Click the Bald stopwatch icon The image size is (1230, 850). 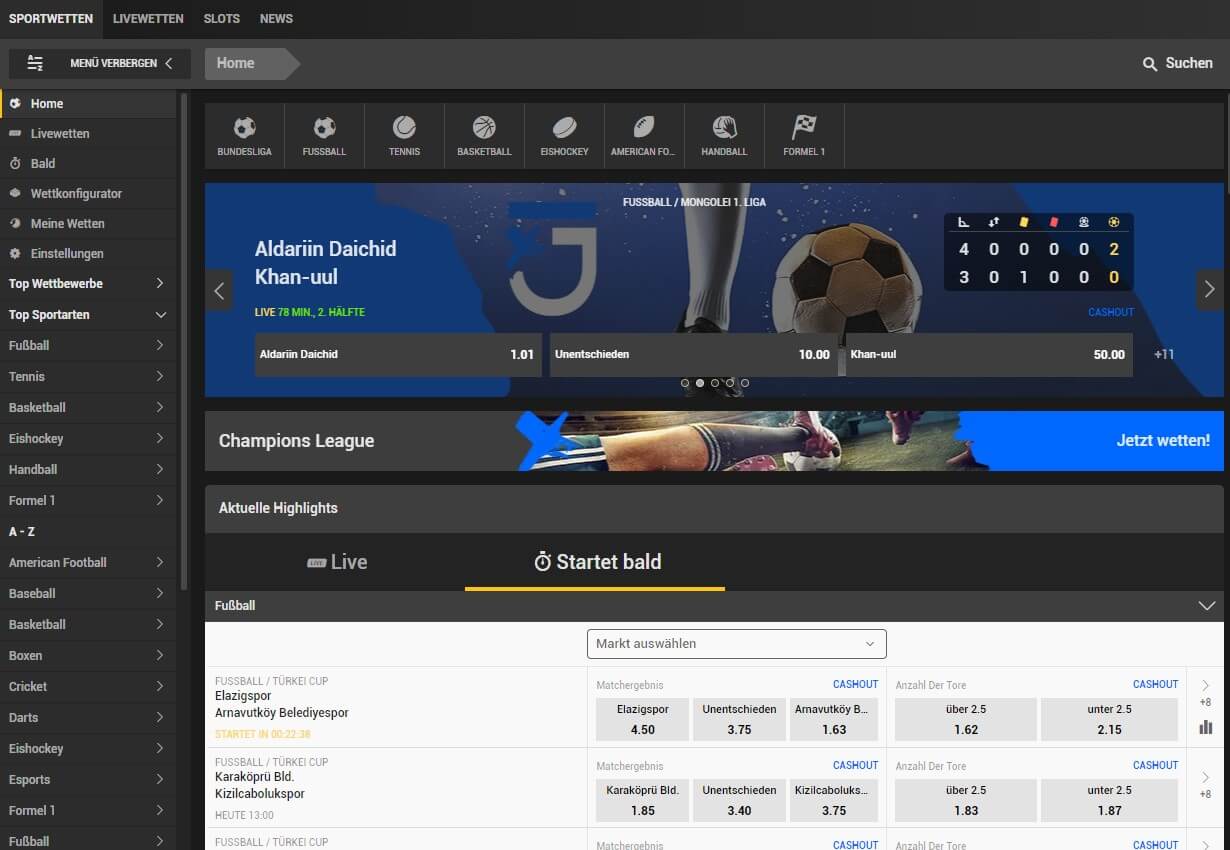pyautogui.click(x=15, y=163)
